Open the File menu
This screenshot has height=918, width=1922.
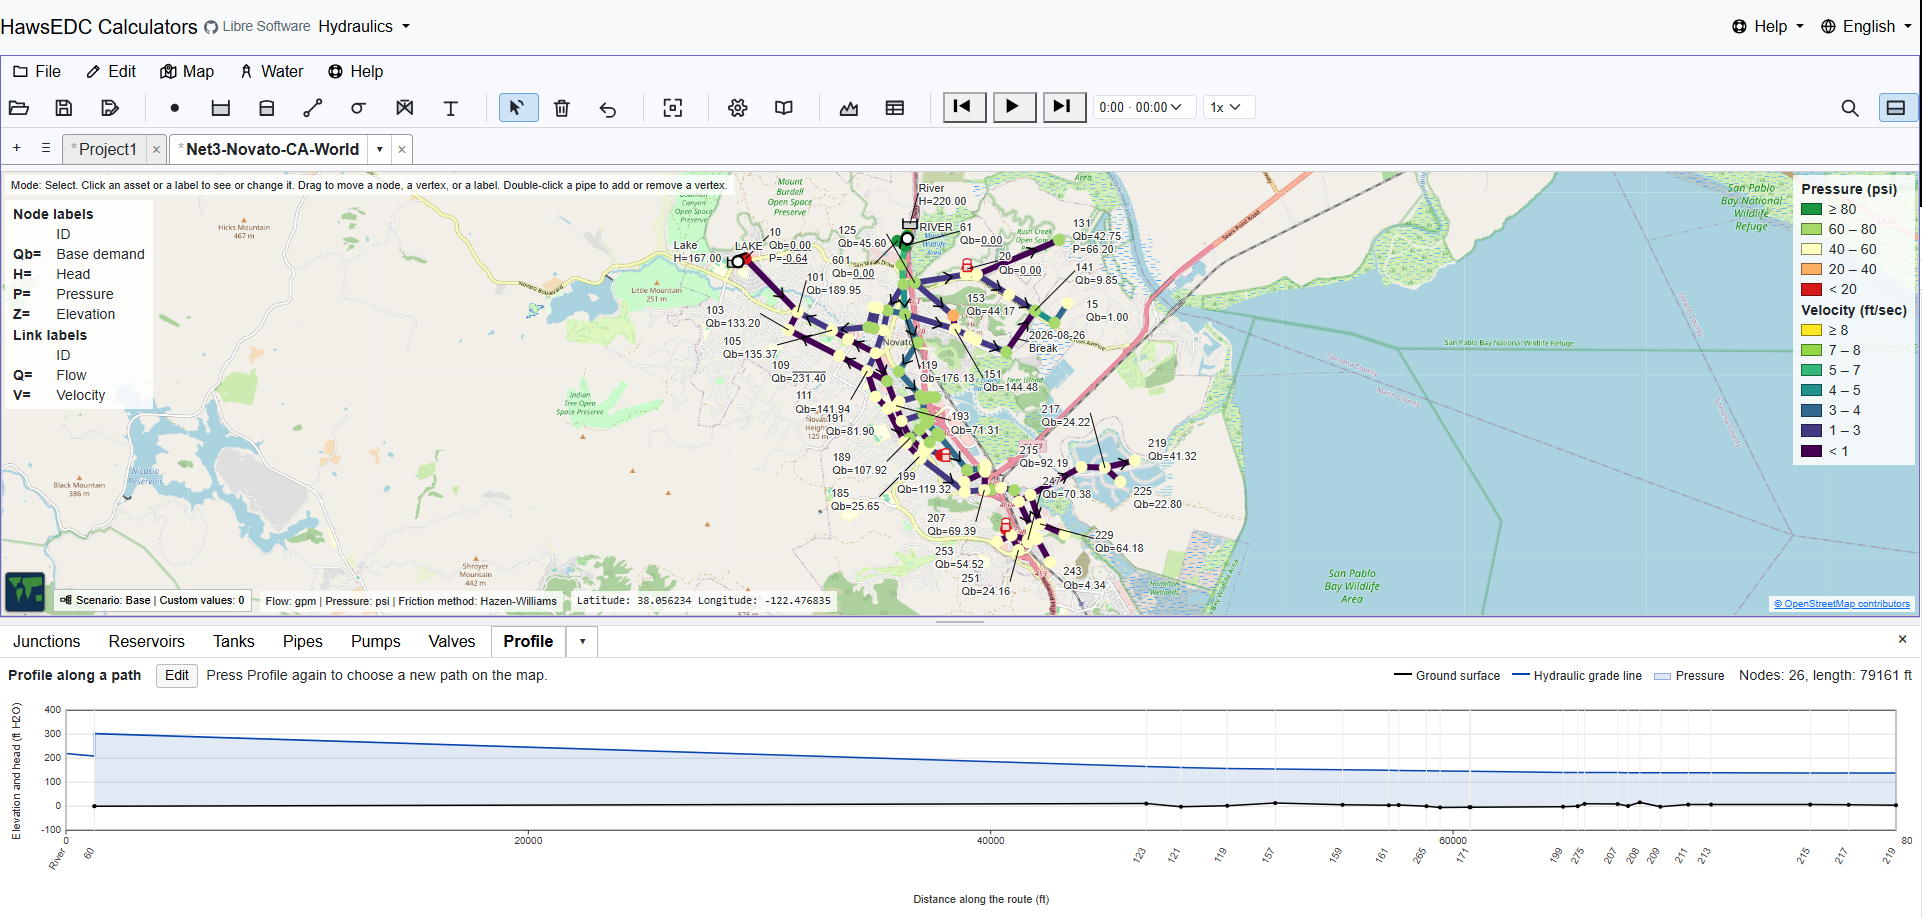[x=37, y=72]
